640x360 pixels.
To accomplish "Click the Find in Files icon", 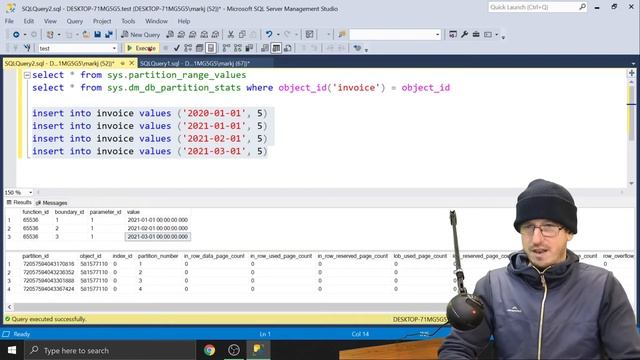I will pyautogui.click(x=342, y=35).
